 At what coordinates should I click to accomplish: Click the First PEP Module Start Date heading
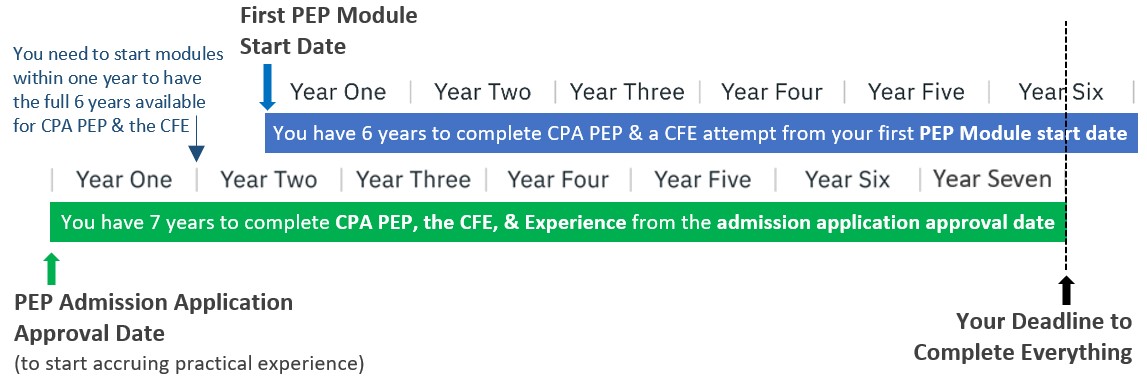[328, 31]
